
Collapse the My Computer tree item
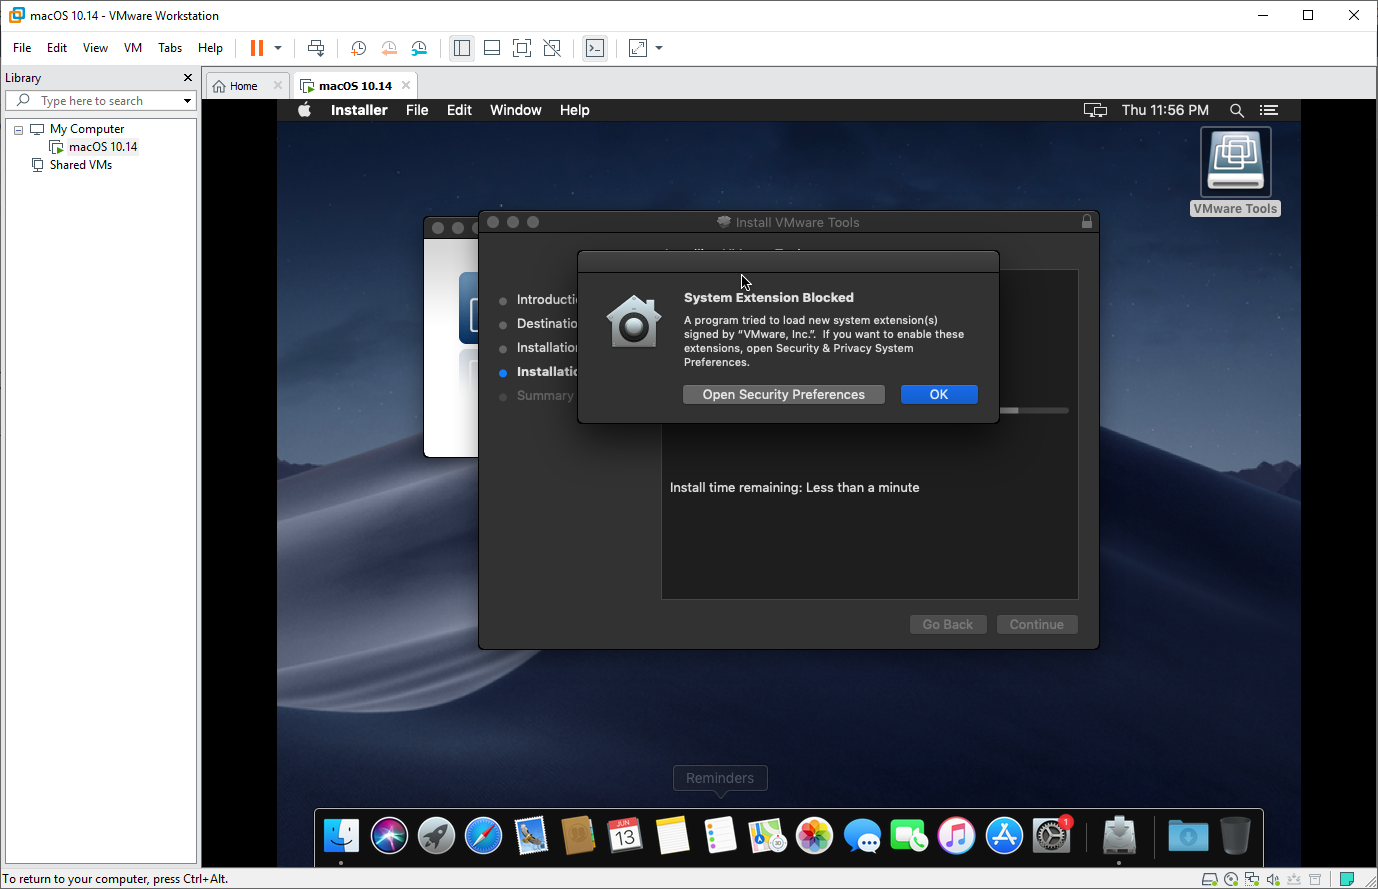click(17, 128)
